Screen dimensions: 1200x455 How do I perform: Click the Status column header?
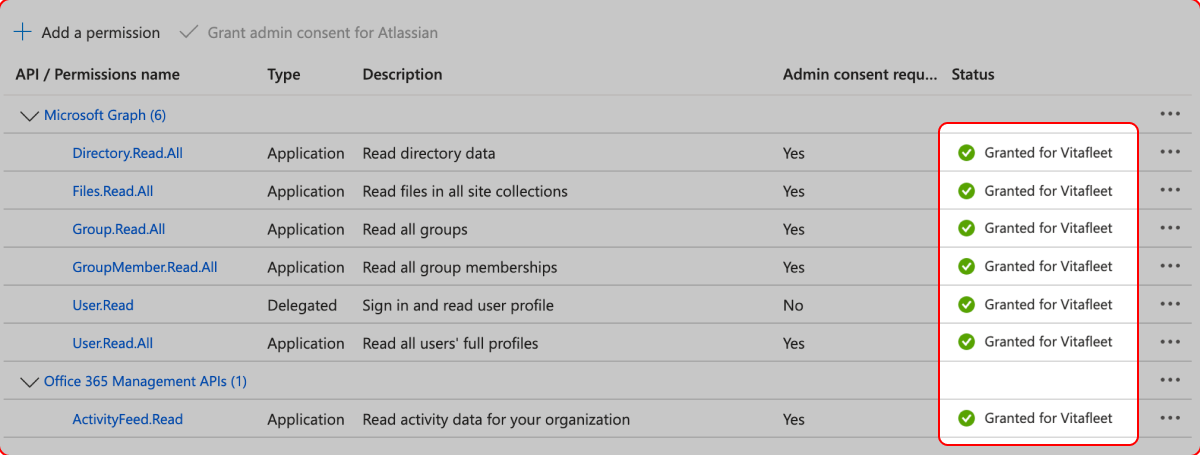tap(973, 74)
